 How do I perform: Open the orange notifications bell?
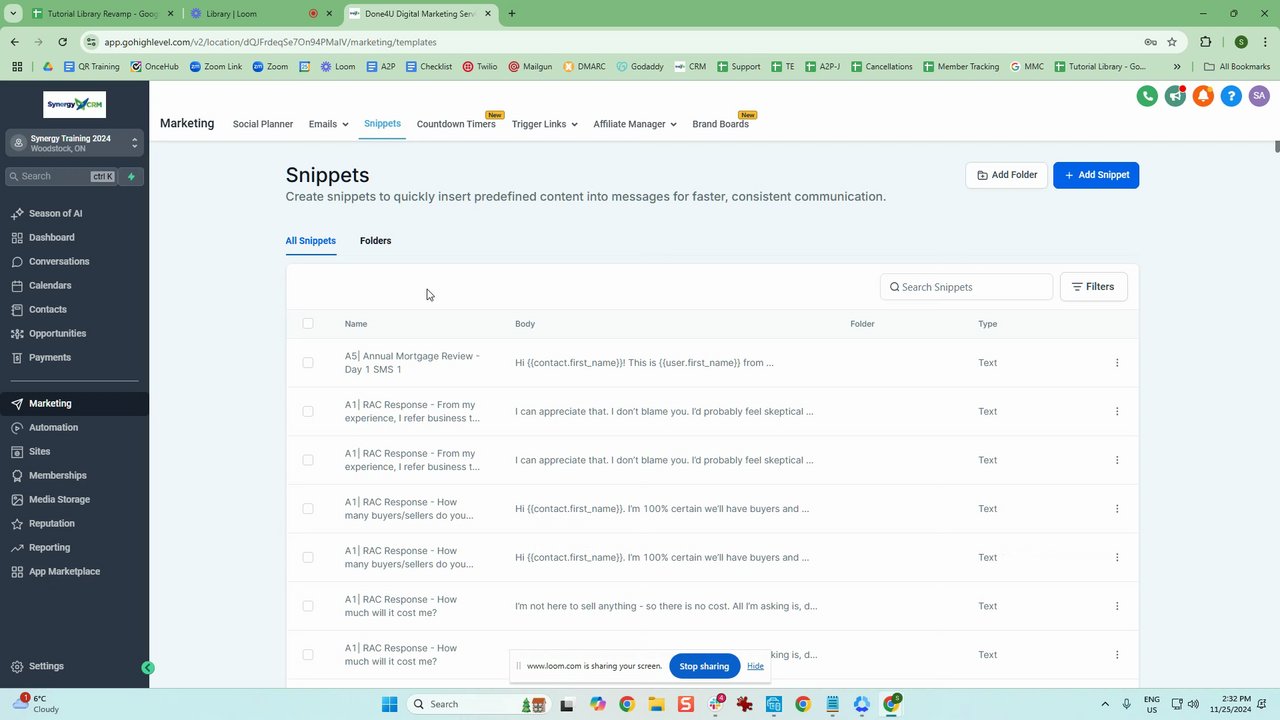(x=1203, y=96)
